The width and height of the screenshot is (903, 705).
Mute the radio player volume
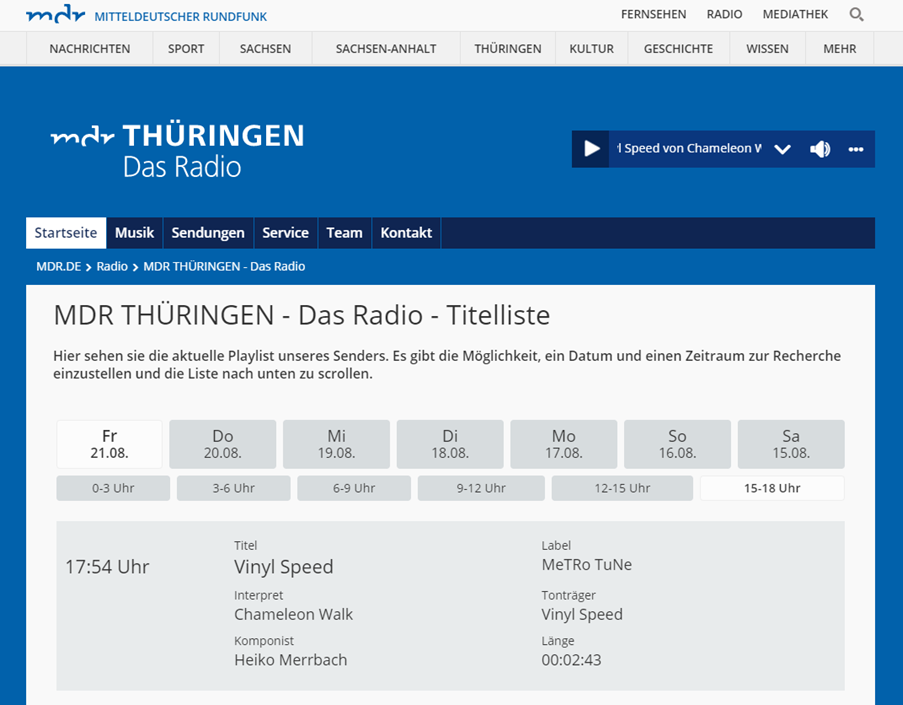820,149
